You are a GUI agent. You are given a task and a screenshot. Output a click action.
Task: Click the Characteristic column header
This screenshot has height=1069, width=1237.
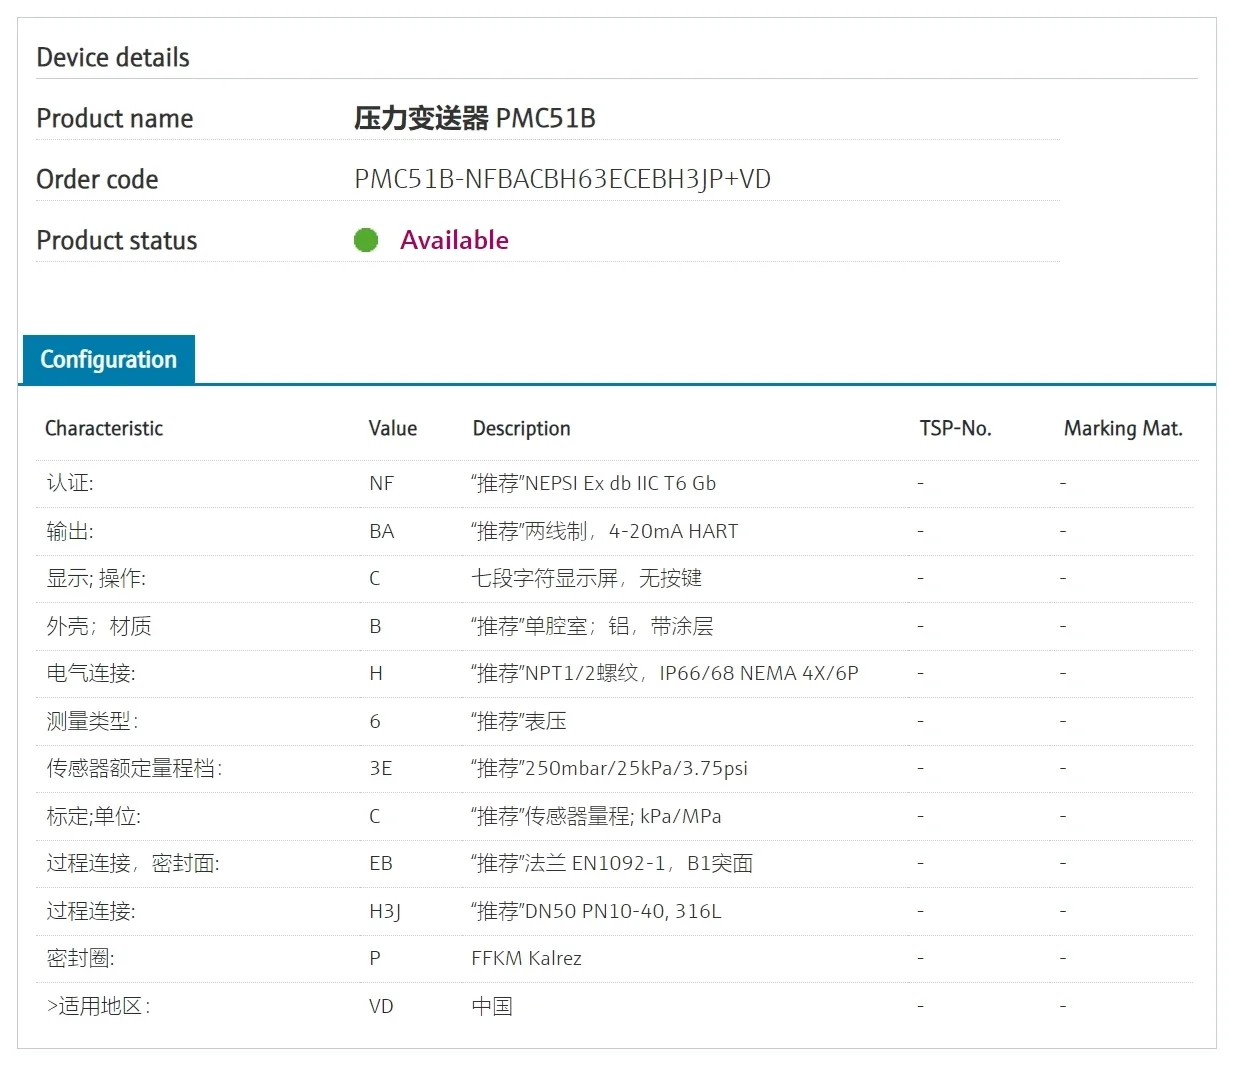(x=104, y=428)
